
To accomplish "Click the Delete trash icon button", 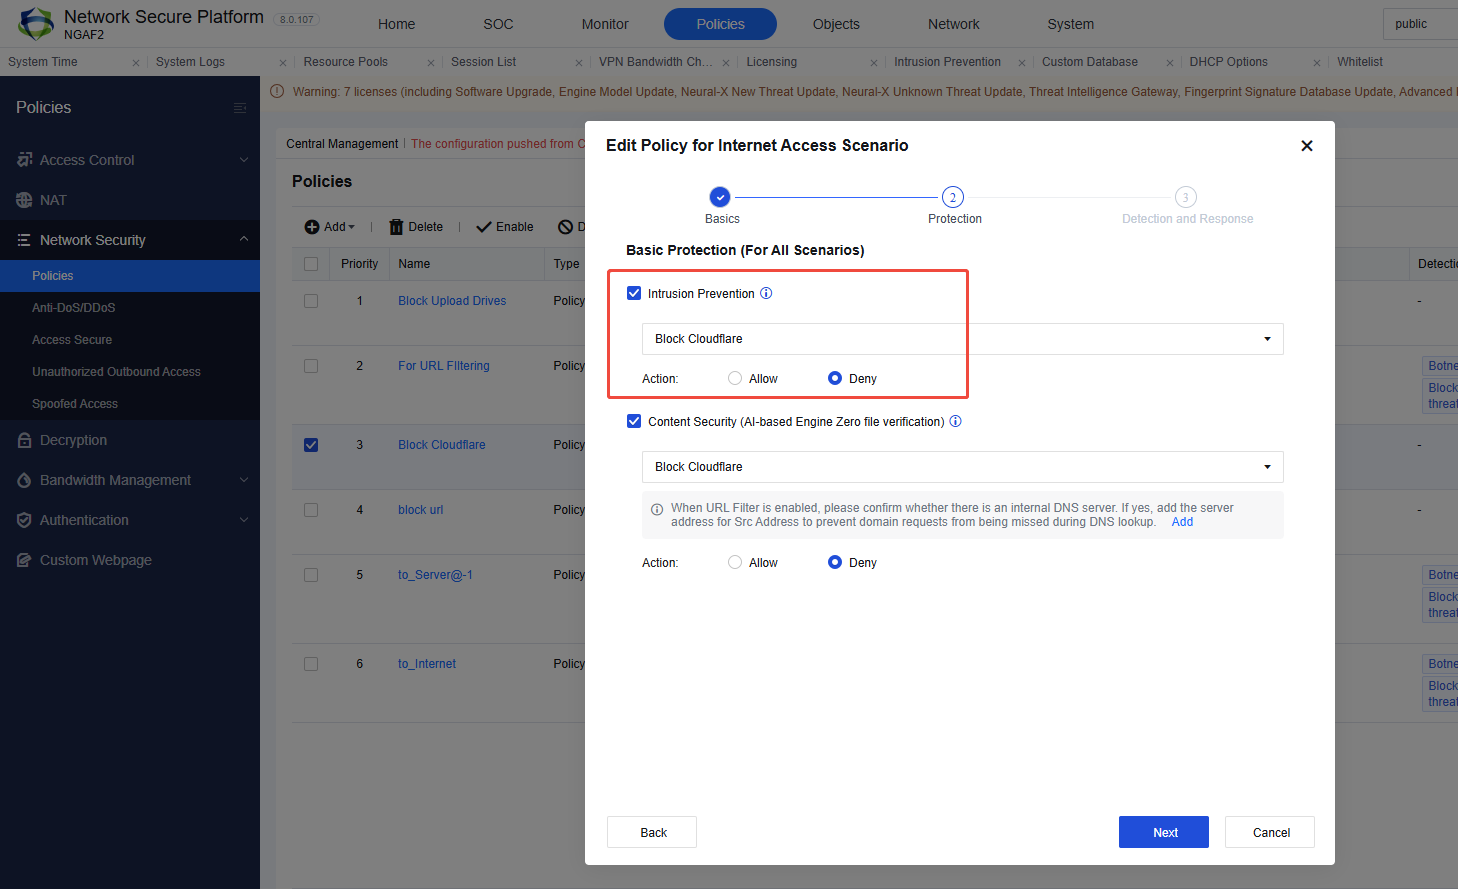I will pyautogui.click(x=416, y=227).
